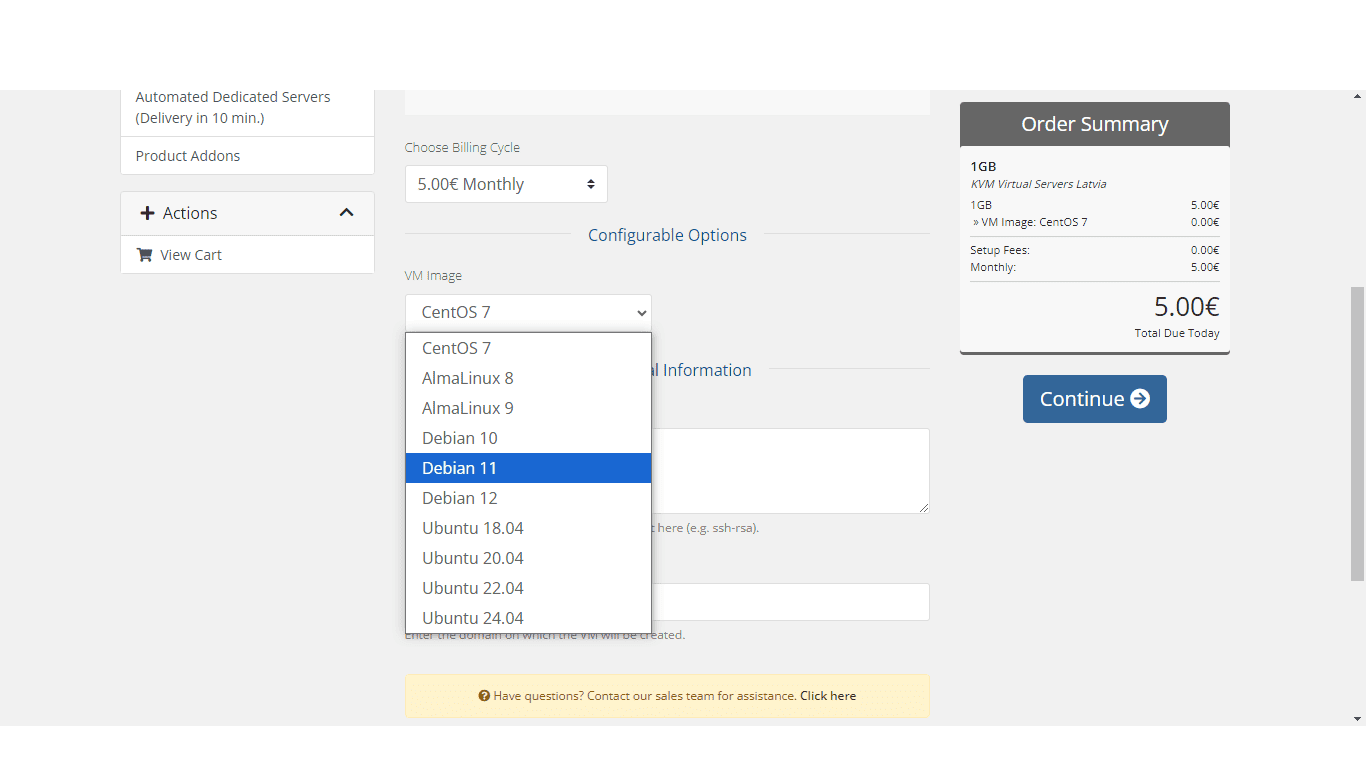The height and width of the screenshot is (768, 1366).
Task: Click the domain input field
Action: [x=790, y=602]
